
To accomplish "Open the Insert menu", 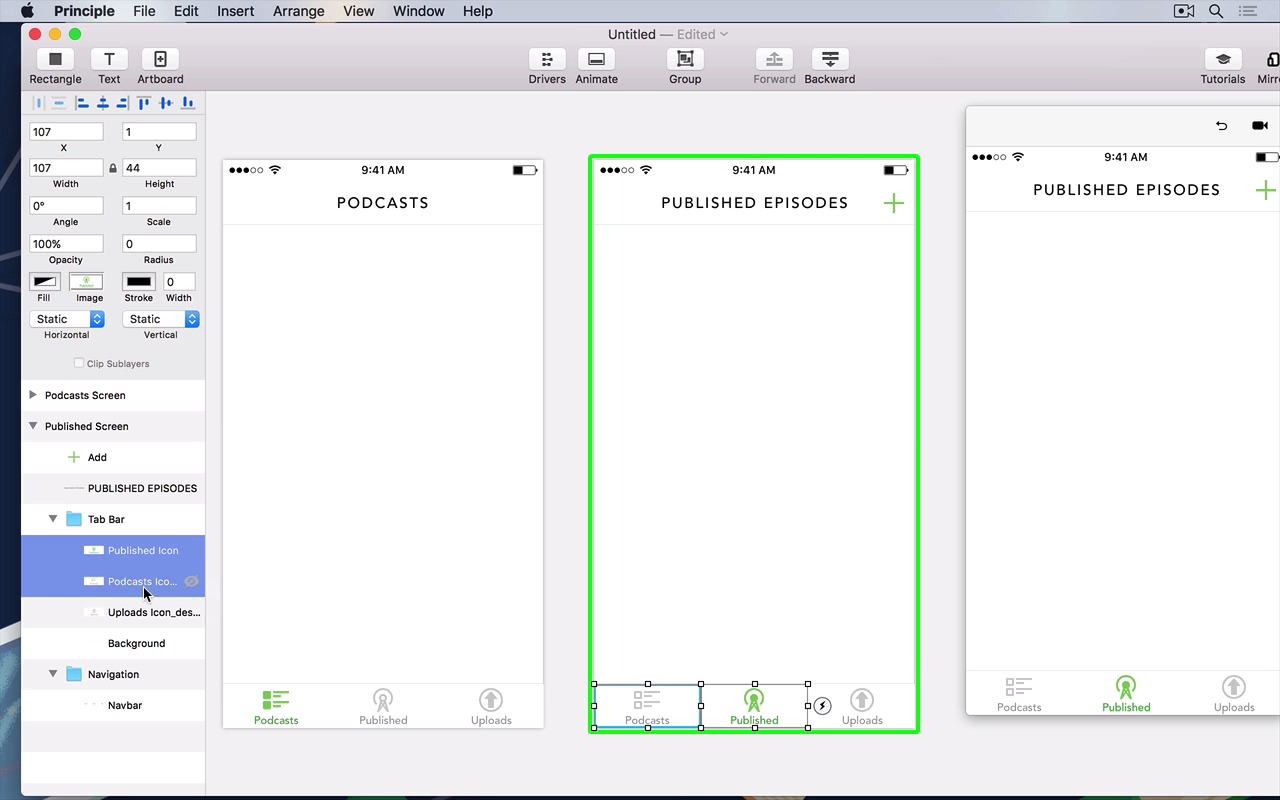I will click(x=236, y=11).
